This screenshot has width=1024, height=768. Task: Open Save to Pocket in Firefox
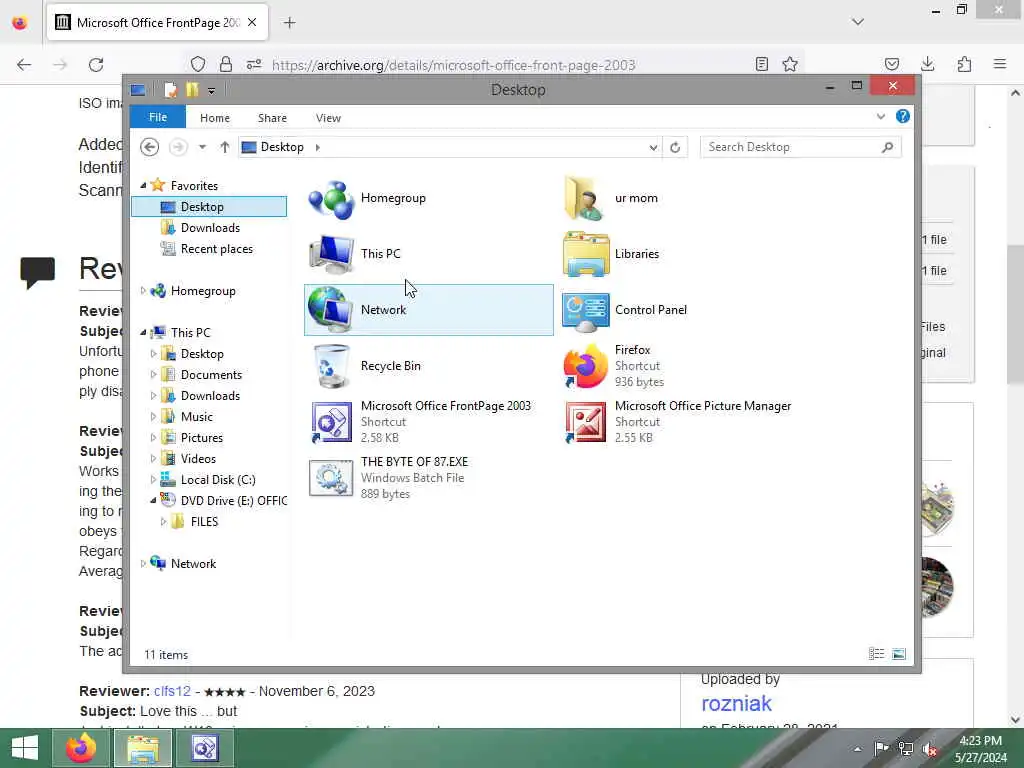(x=891, y=64)
